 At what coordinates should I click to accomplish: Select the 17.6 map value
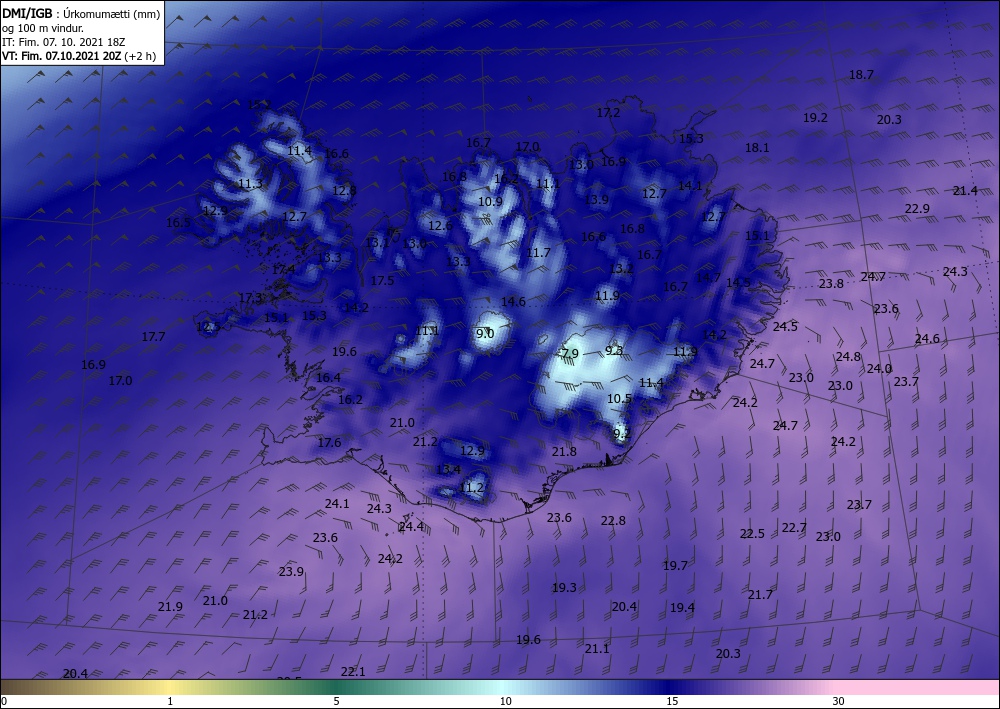click(329, 442)
